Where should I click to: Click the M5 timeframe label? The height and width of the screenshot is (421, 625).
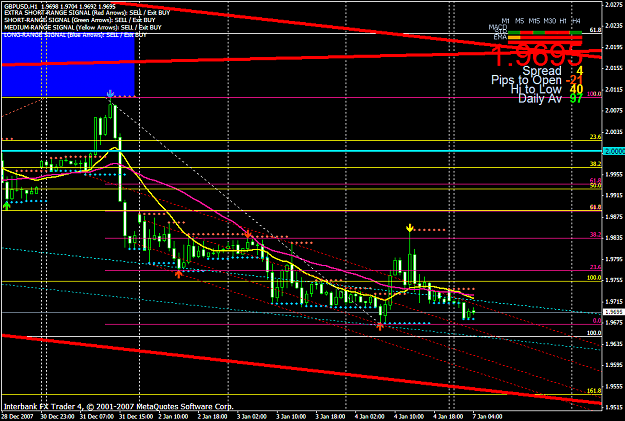(519, 21)
